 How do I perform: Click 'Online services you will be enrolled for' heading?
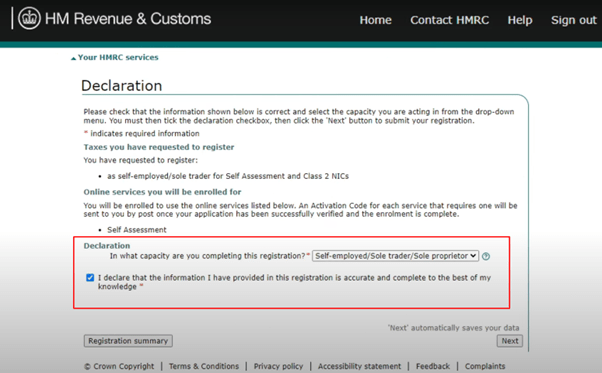pyautogui.click(x=162, y=192)
